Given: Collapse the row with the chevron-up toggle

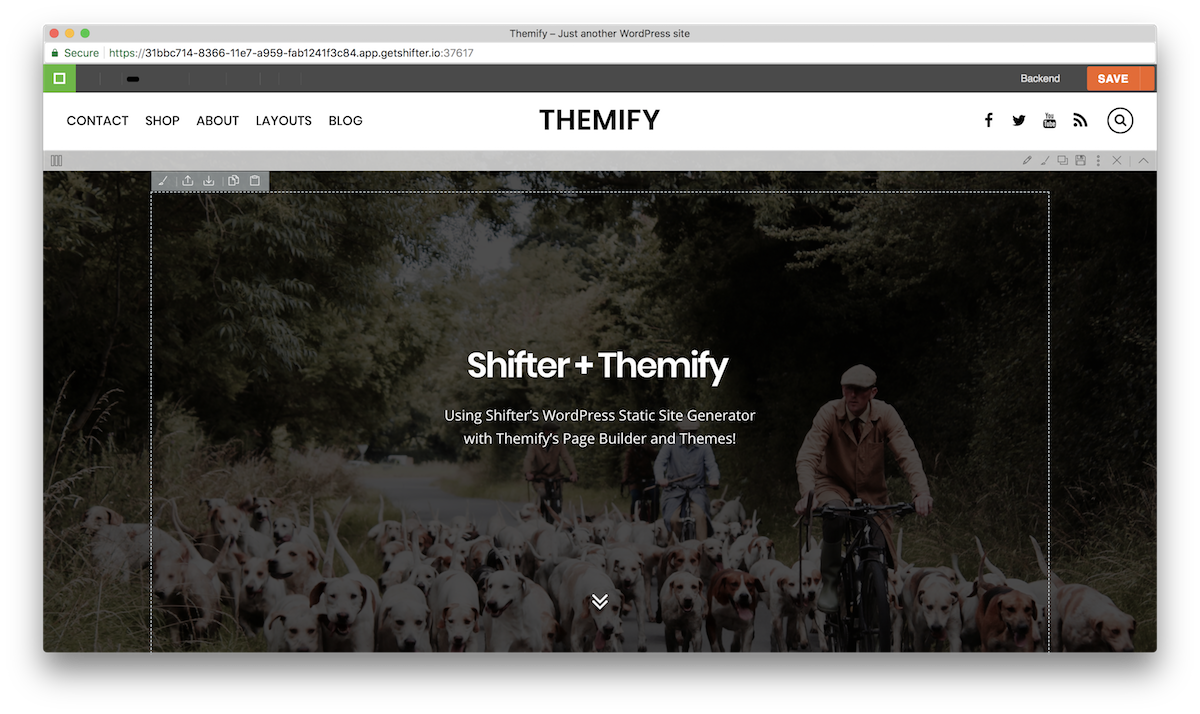Looking at the screenshot, I should (x=1144, y=160).
